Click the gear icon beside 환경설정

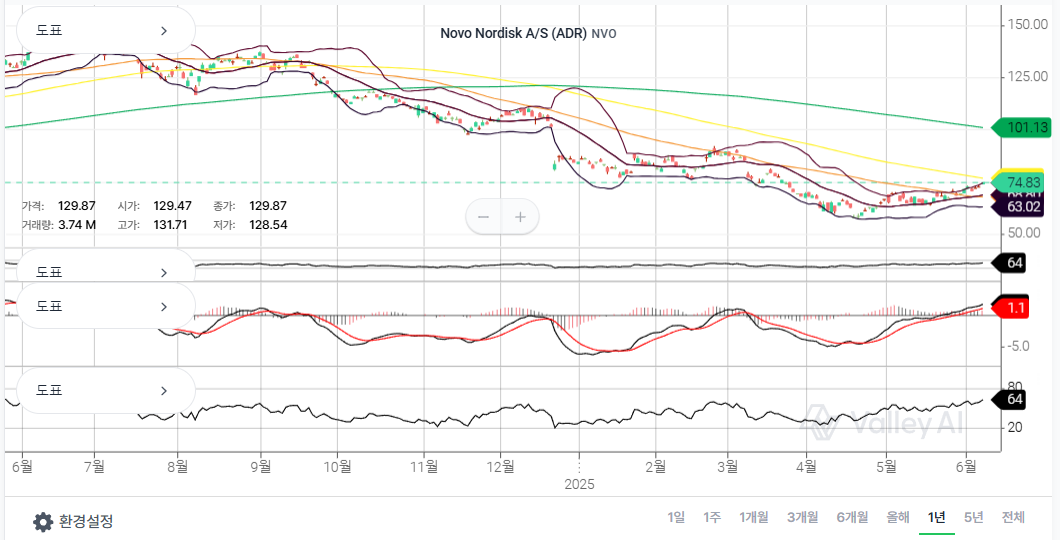(x=43, y=522)
